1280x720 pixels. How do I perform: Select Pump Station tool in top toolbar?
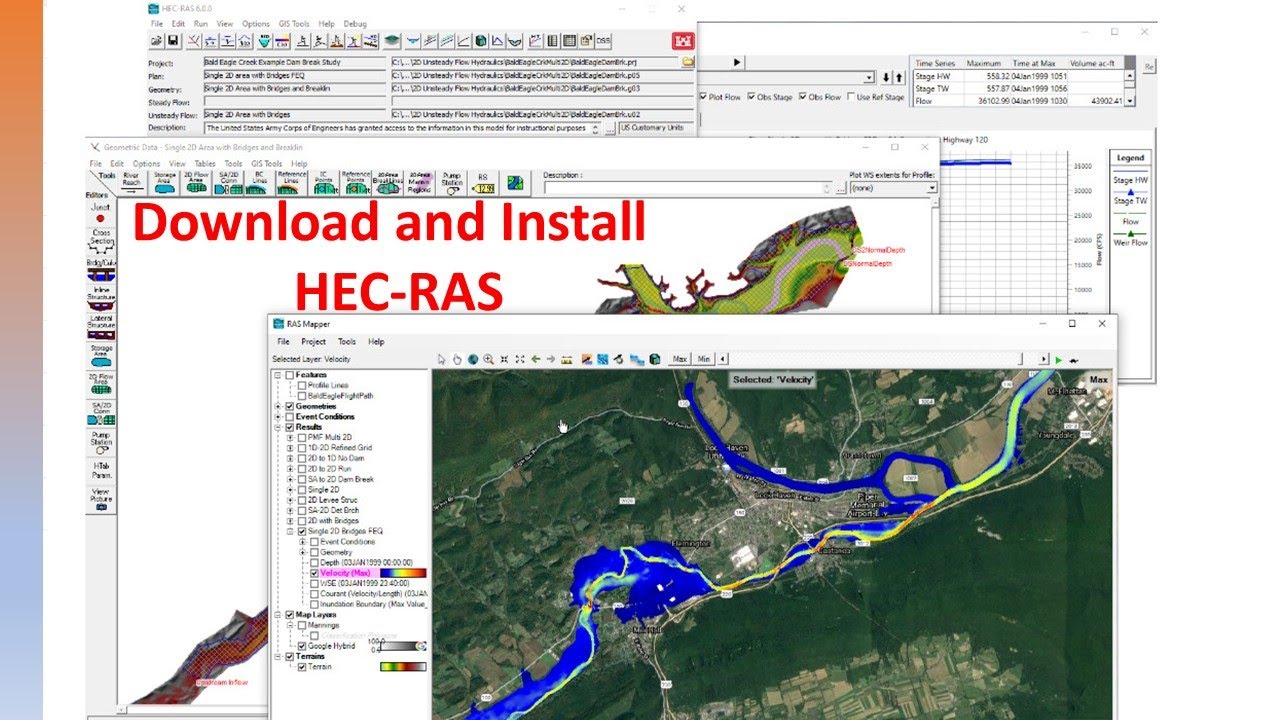click(452, 182)
